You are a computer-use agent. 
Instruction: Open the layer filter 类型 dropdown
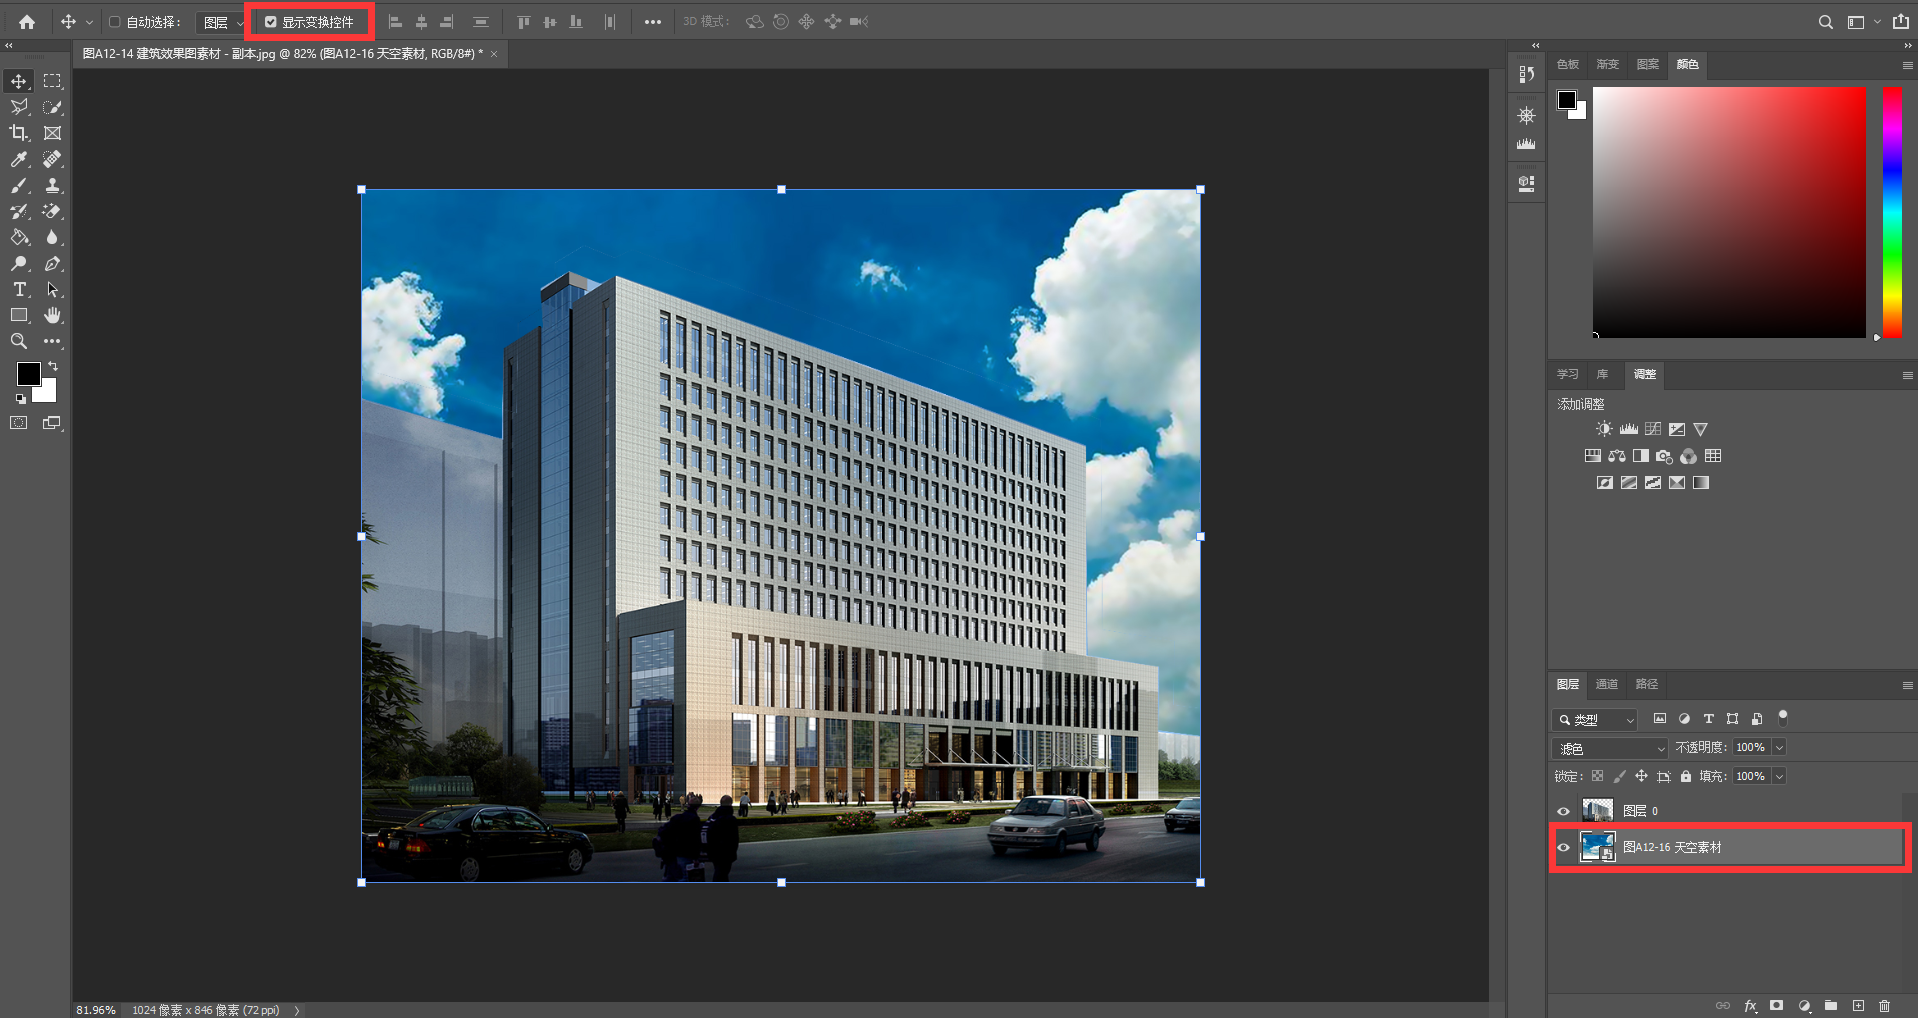[x=1594, y=719]
